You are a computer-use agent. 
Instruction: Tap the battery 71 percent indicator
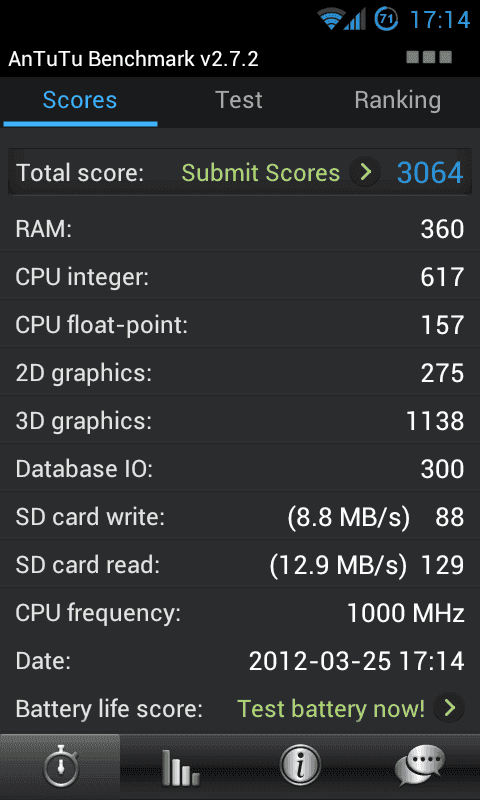tap(386, 19)
